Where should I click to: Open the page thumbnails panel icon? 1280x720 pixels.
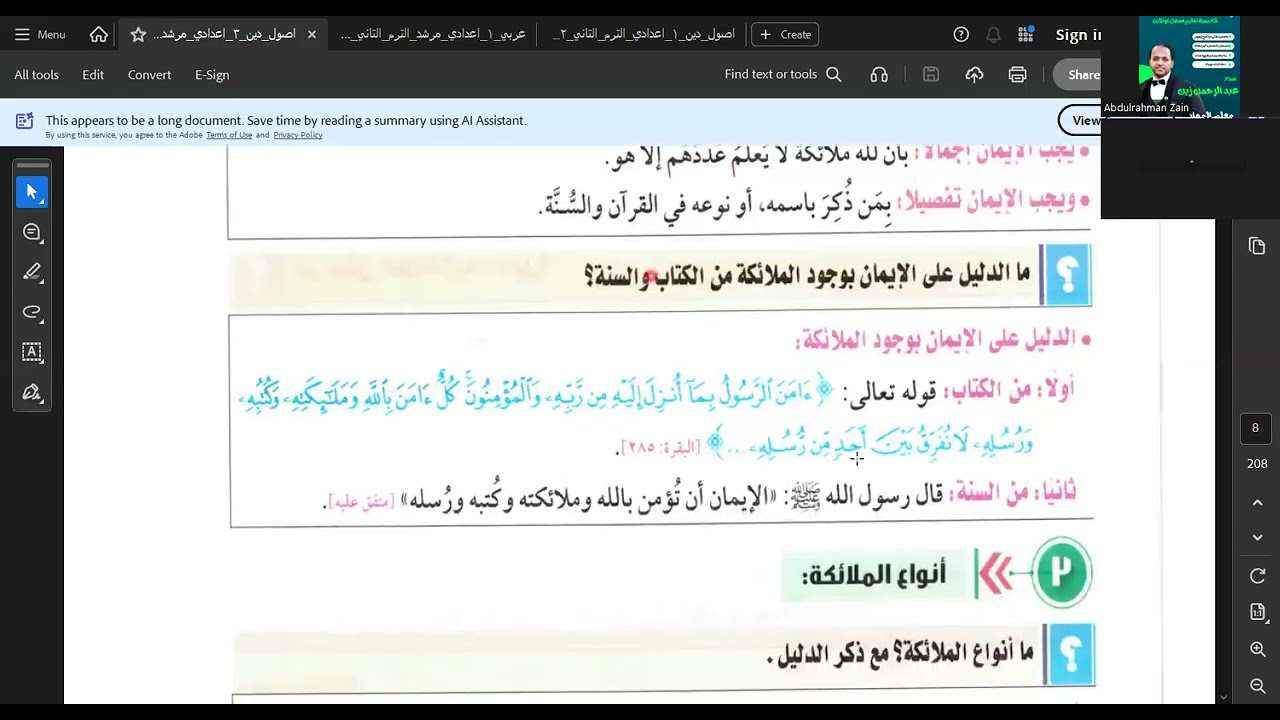coord(1257,246)
